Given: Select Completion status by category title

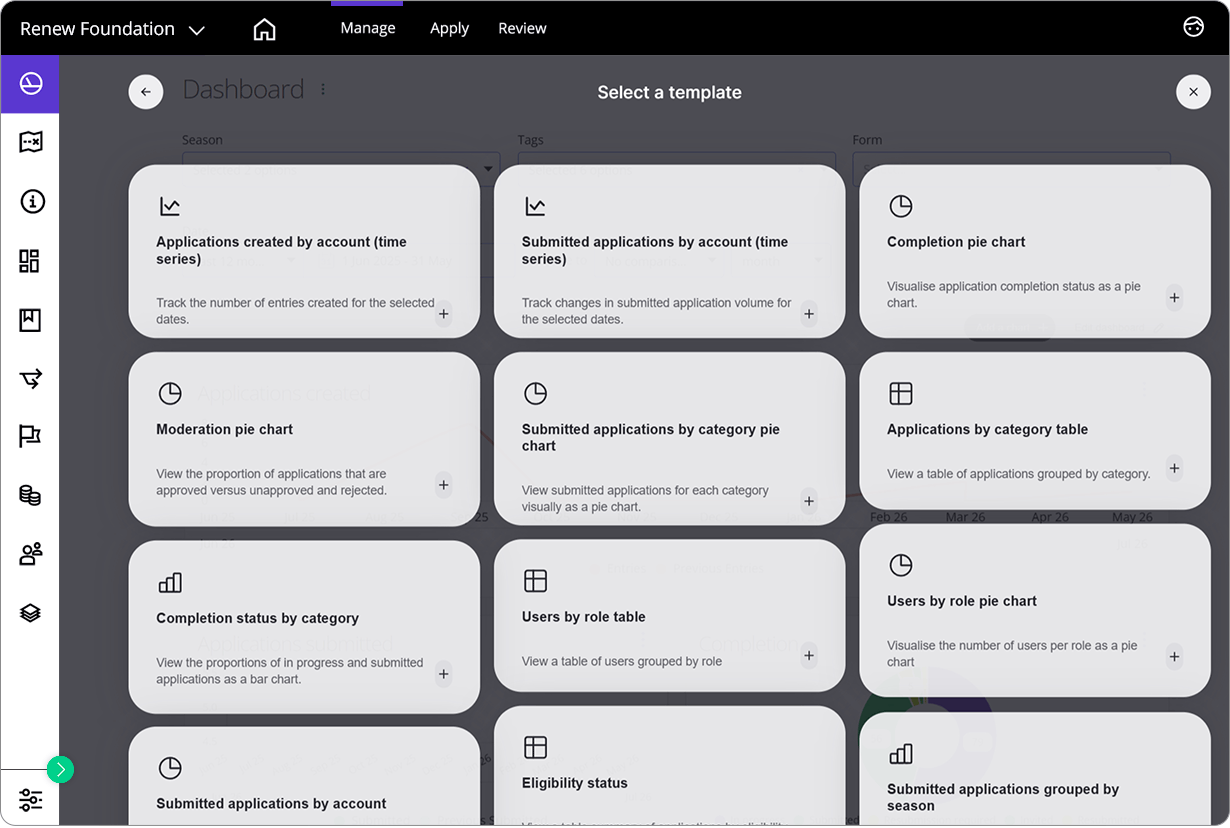Looking at the screenshot, I should click(x=257, y=618).
